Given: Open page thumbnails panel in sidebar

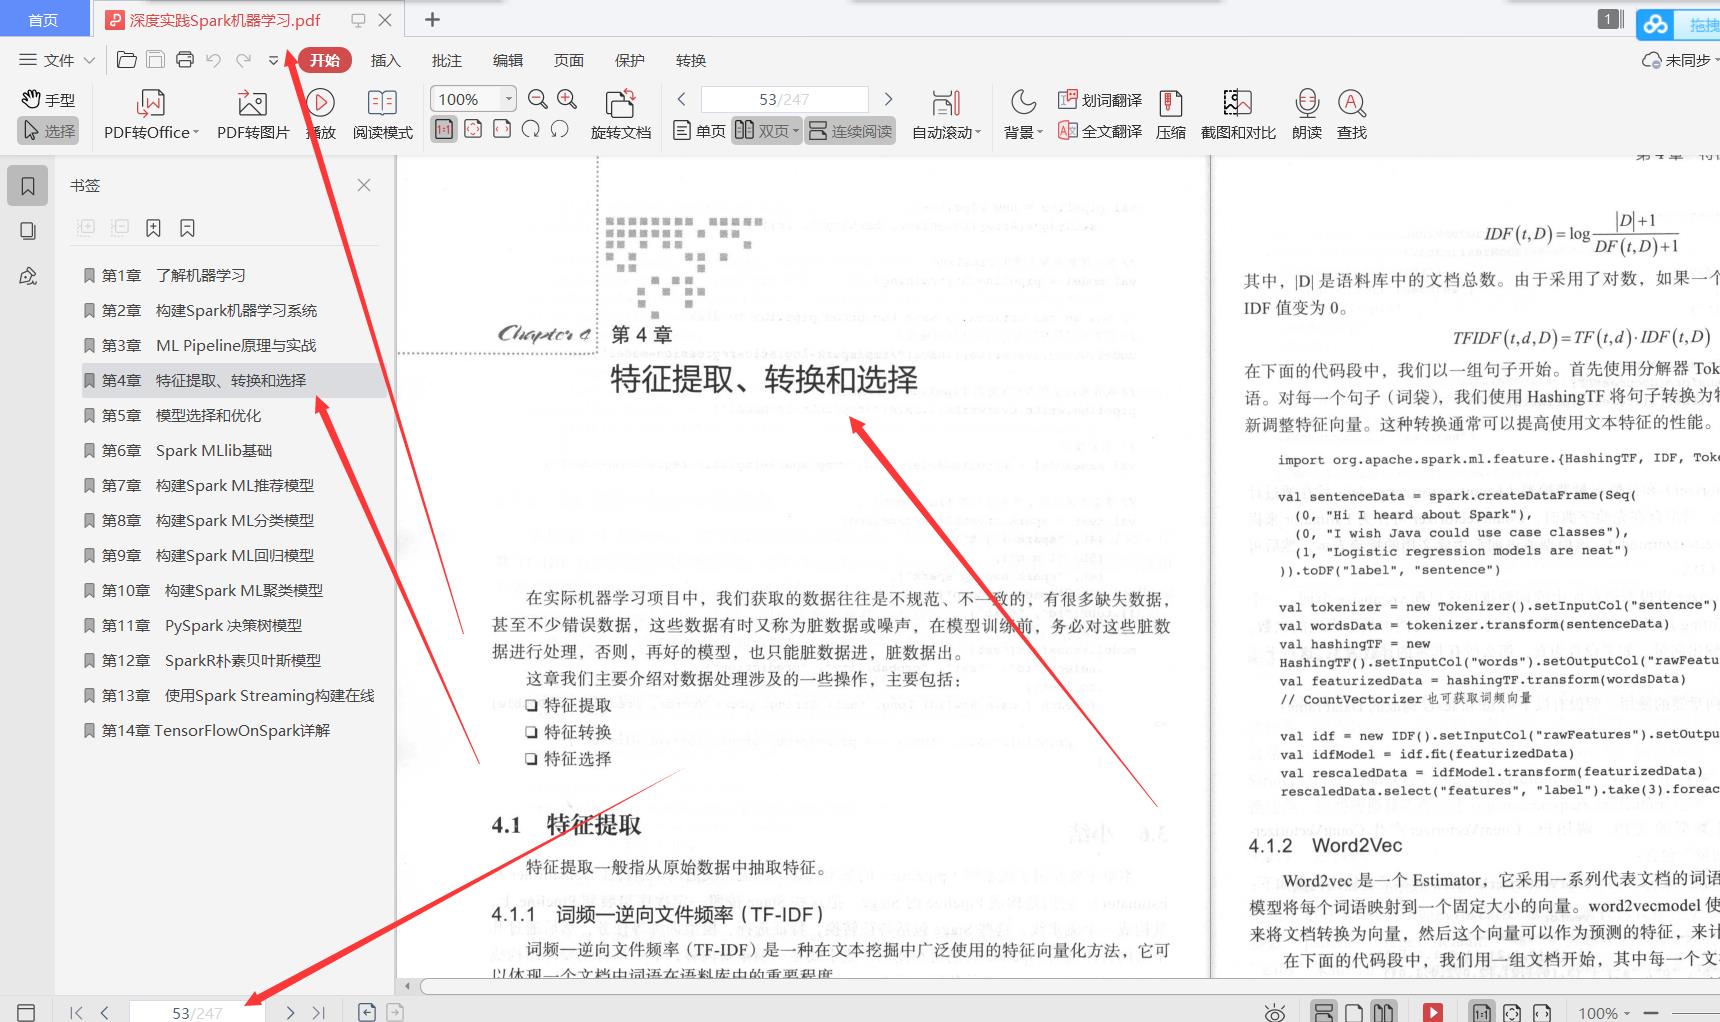Looking at the screenshot, I should [x=28, y=231].
